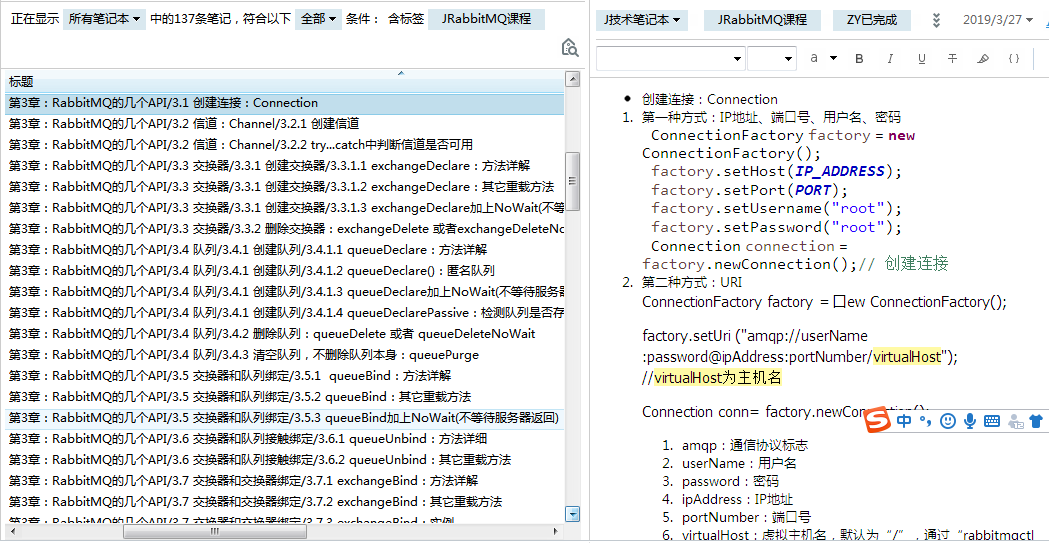Click the list item portNumber：端口号

tap(747, 516)
